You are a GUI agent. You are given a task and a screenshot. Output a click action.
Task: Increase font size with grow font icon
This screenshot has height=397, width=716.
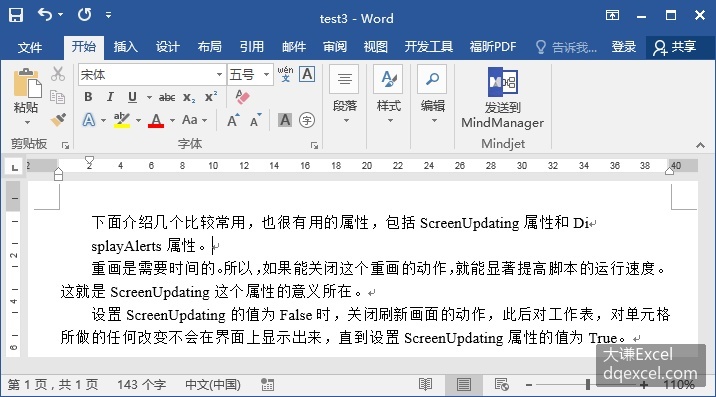(232, 121)
